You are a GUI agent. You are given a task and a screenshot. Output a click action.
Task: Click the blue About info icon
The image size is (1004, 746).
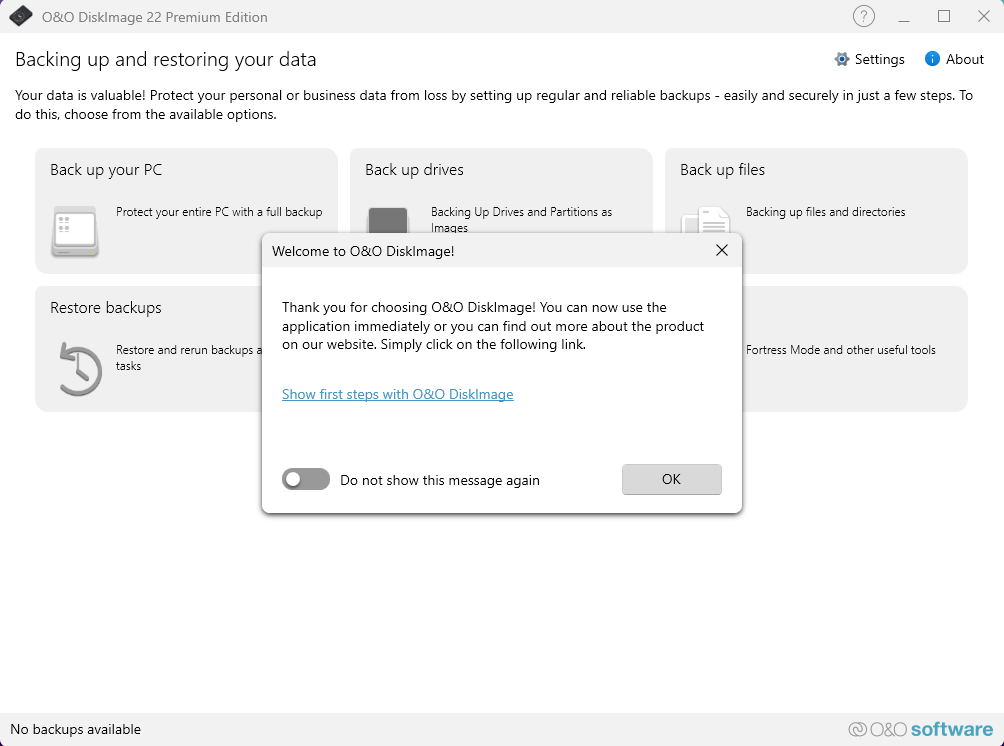932,59
